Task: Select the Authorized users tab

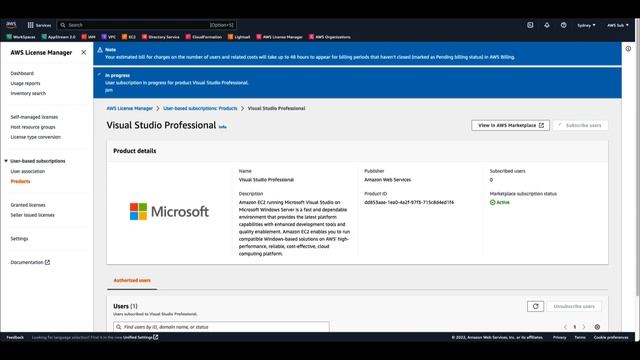Action: [x=132, y=280]
